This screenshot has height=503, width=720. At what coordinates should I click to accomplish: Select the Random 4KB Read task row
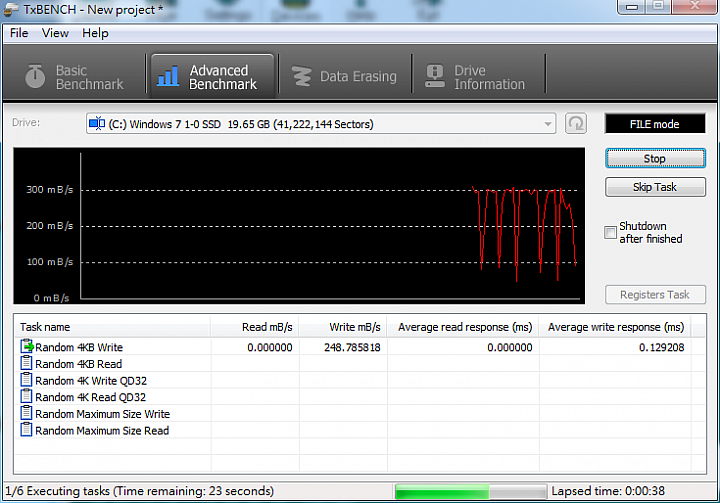[x=360, y=363]
